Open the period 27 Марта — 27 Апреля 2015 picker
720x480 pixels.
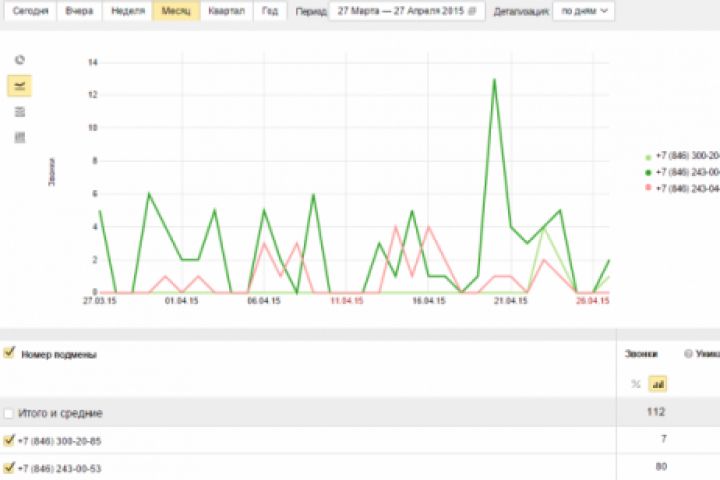[407, 11]
